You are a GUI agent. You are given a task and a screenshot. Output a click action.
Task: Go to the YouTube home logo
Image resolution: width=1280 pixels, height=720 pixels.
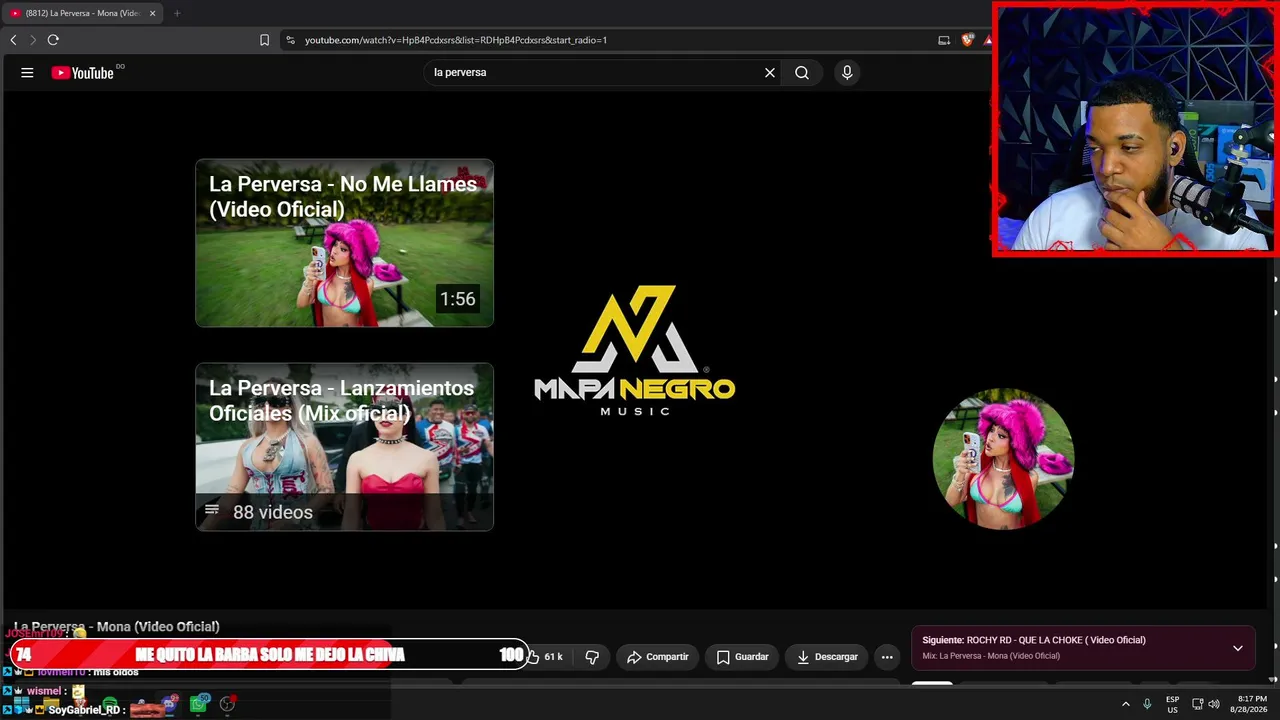tap(83, 72)
